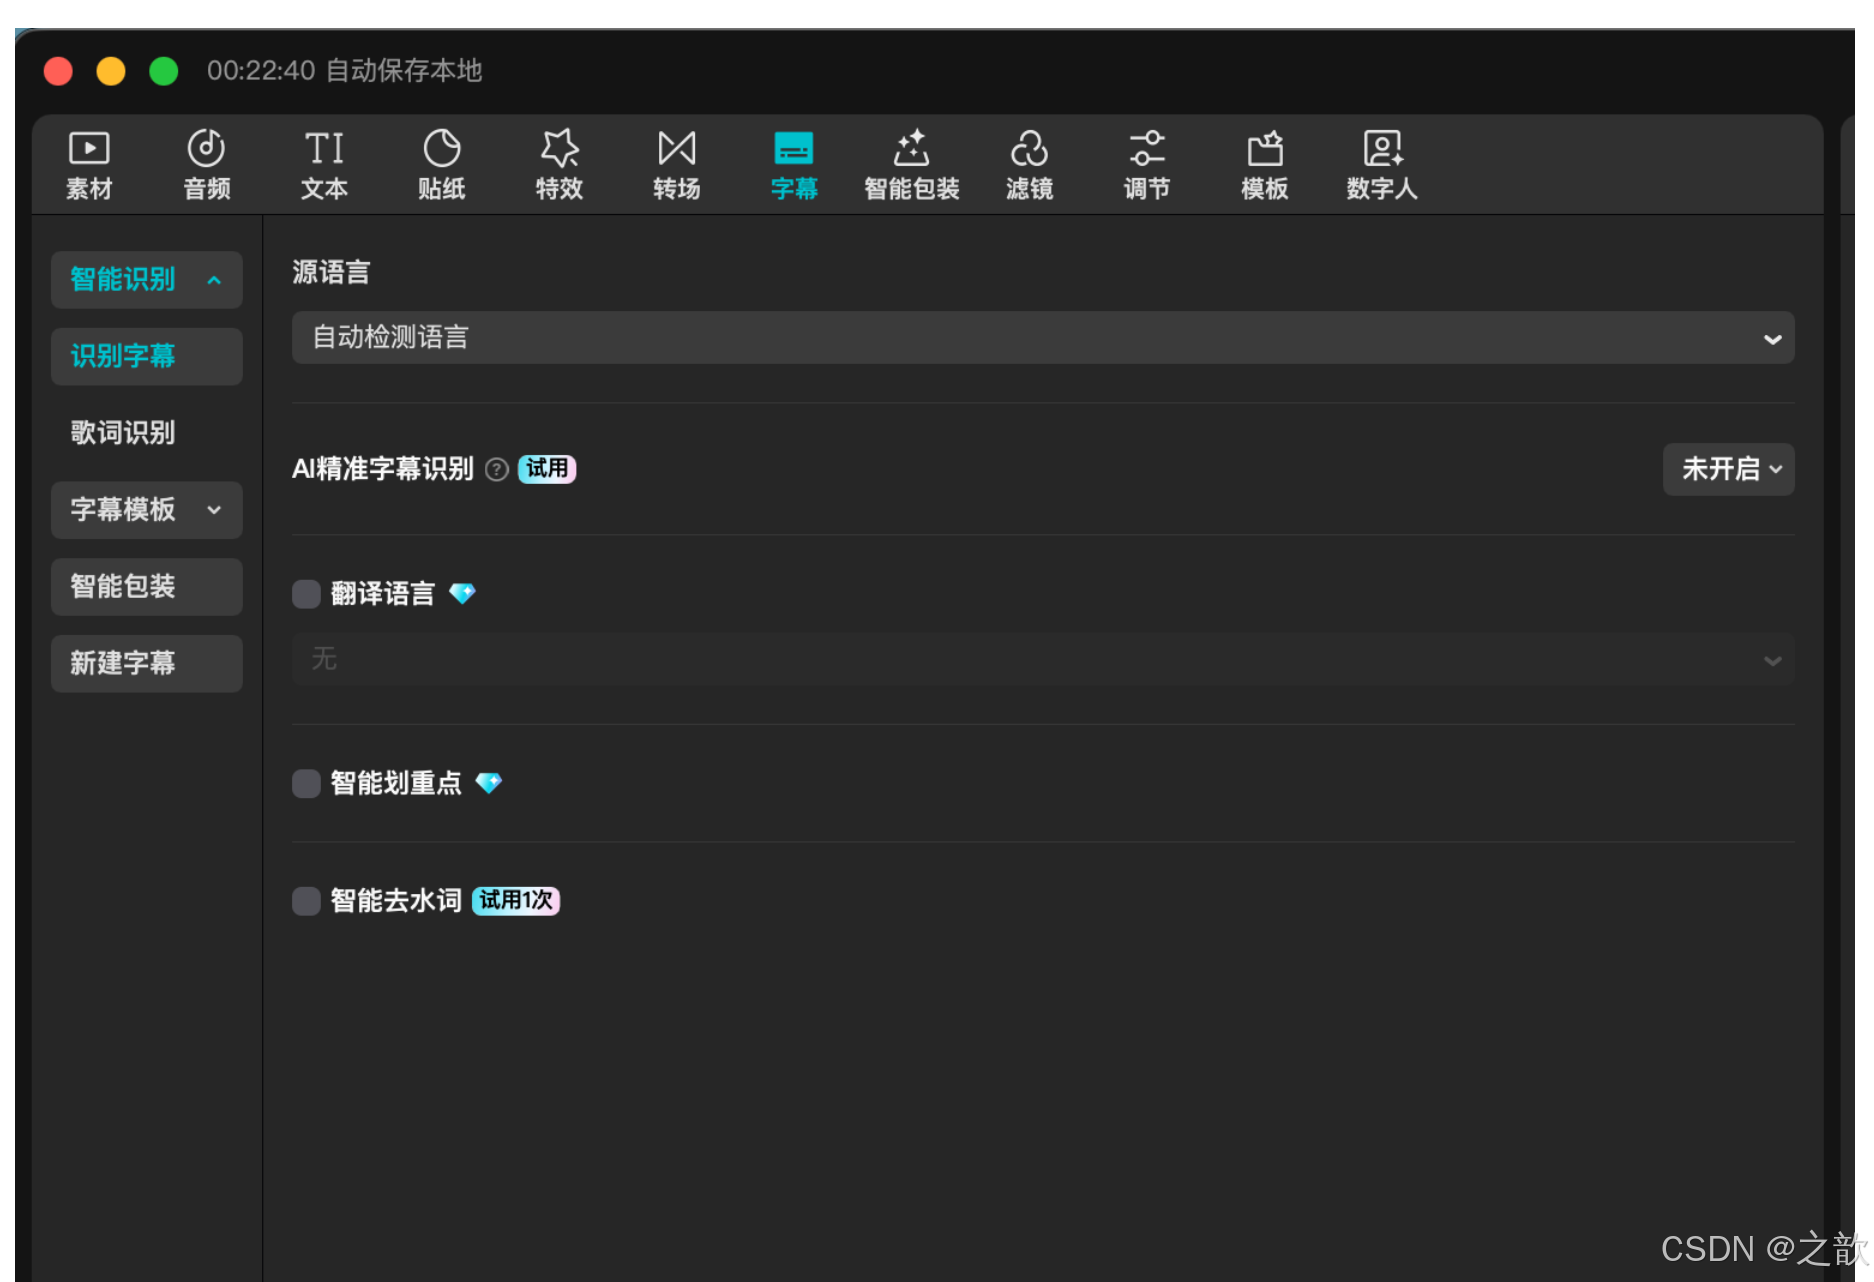
Task: Click the diamond icon next to 翻译语言
Action: coord(462,593)
